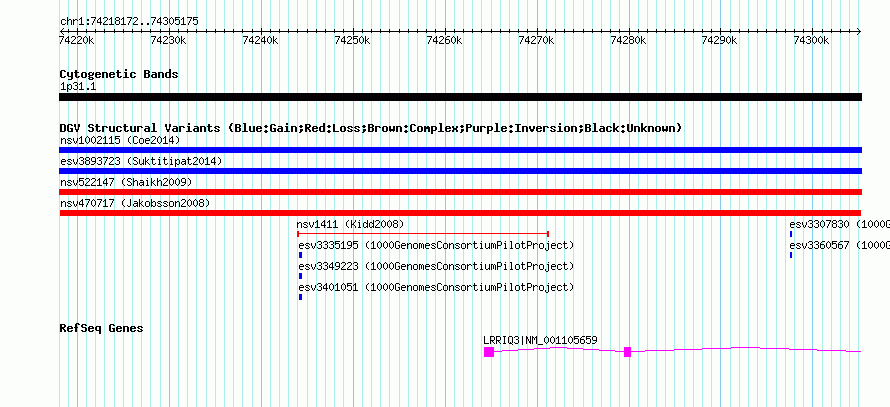Viewport: 890px width, 407px height.
Task: Click the LRRIQ3|NM_001105659 gene label
Action: (540, 340)
